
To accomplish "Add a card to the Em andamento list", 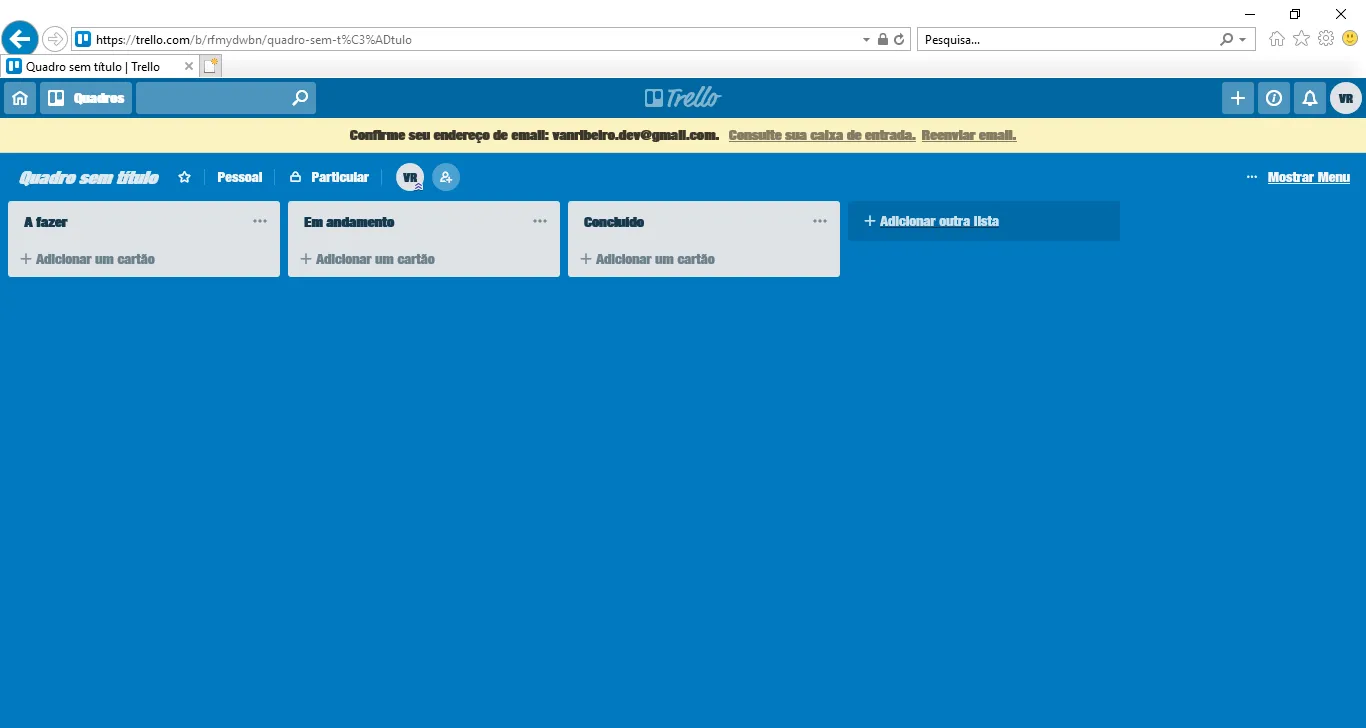I will [x=368, y=259].
